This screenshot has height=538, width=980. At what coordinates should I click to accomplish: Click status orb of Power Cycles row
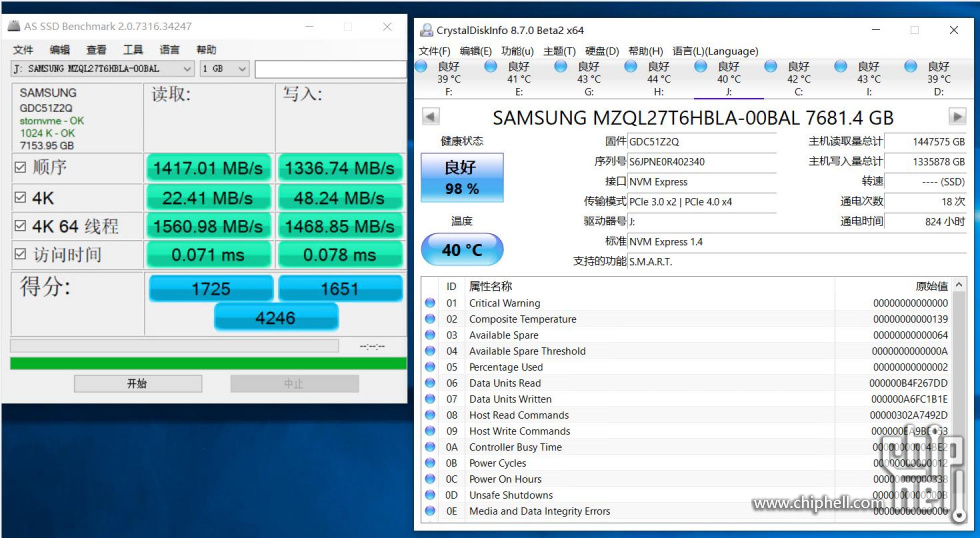(430, 463)
